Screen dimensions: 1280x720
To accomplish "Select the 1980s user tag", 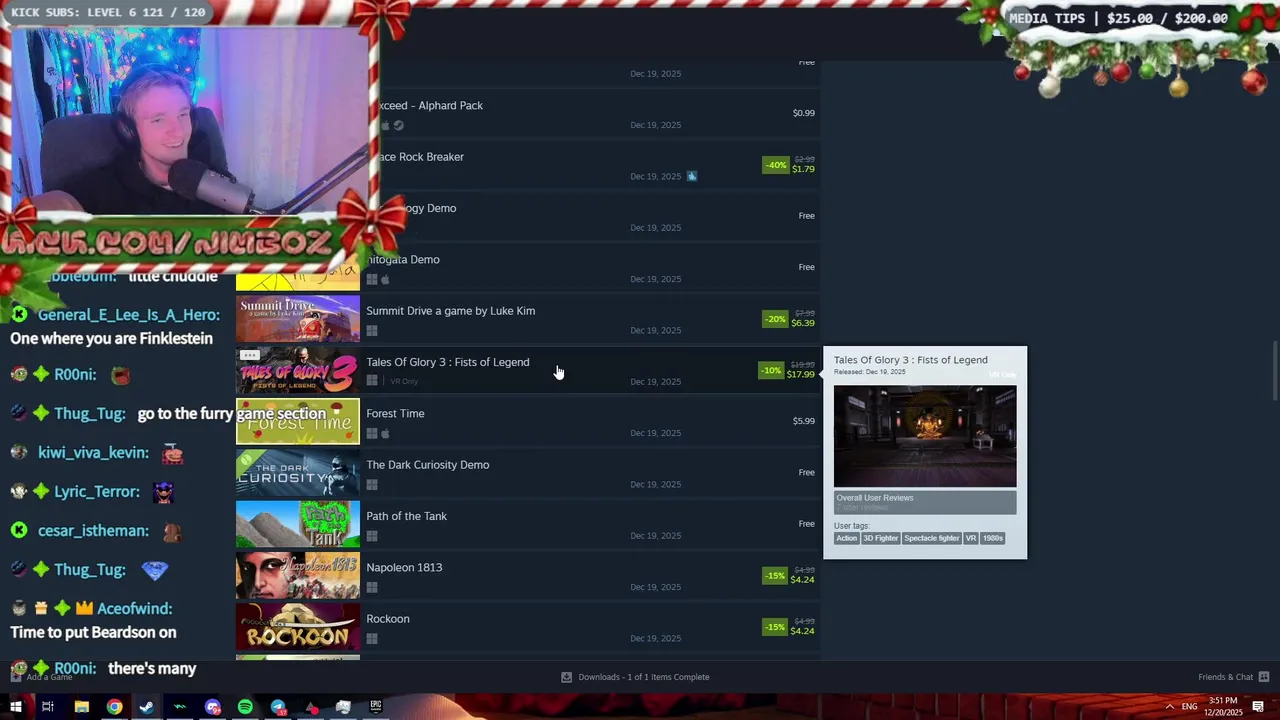I will [992, 538].
